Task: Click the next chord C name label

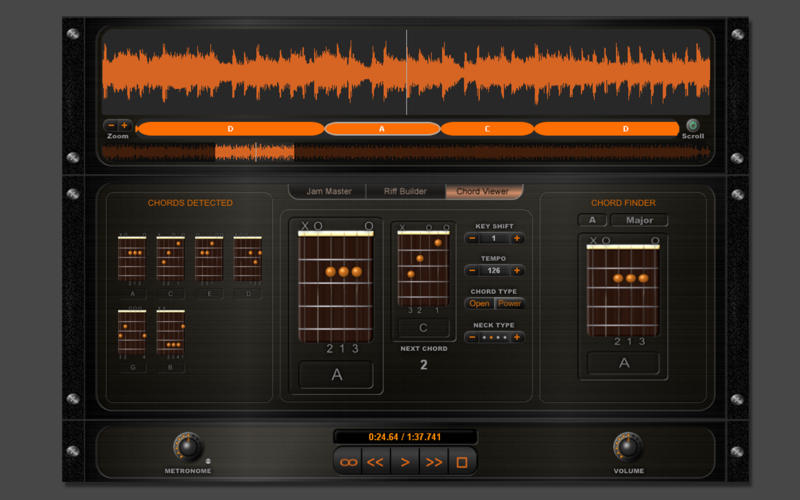Action: click(423, 328)
